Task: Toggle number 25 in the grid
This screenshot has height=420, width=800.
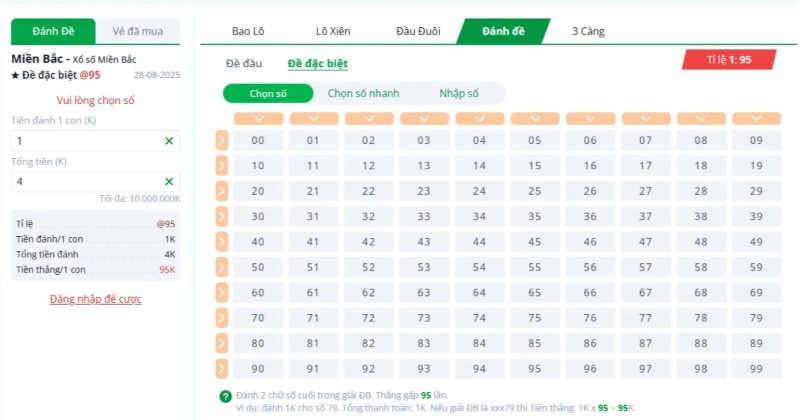Action: (x=534, y=191)
